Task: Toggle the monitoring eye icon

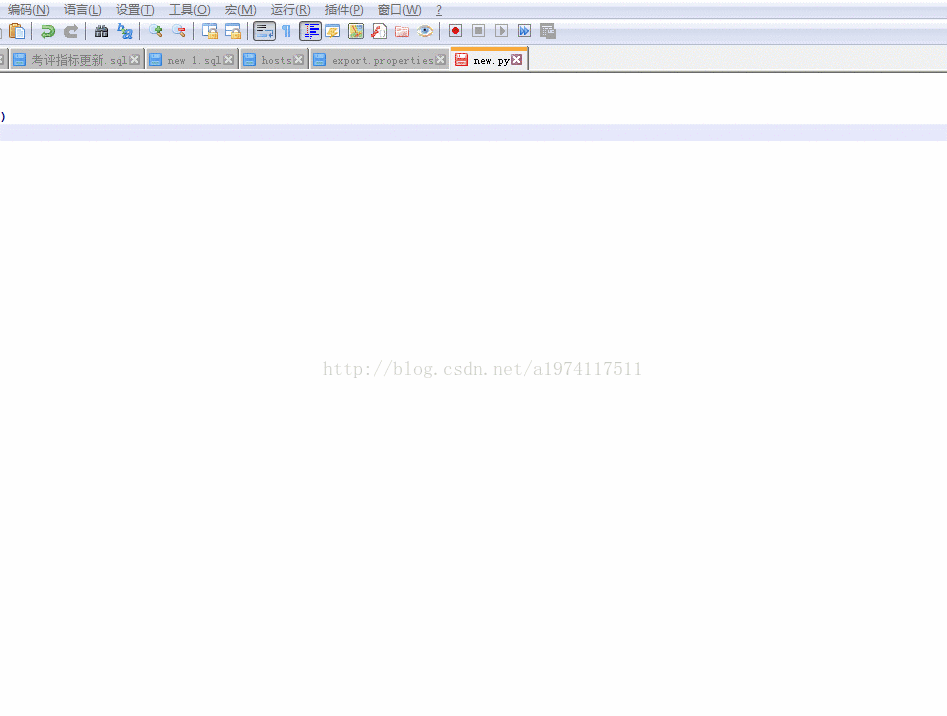Action: click(x=425, y=31)
